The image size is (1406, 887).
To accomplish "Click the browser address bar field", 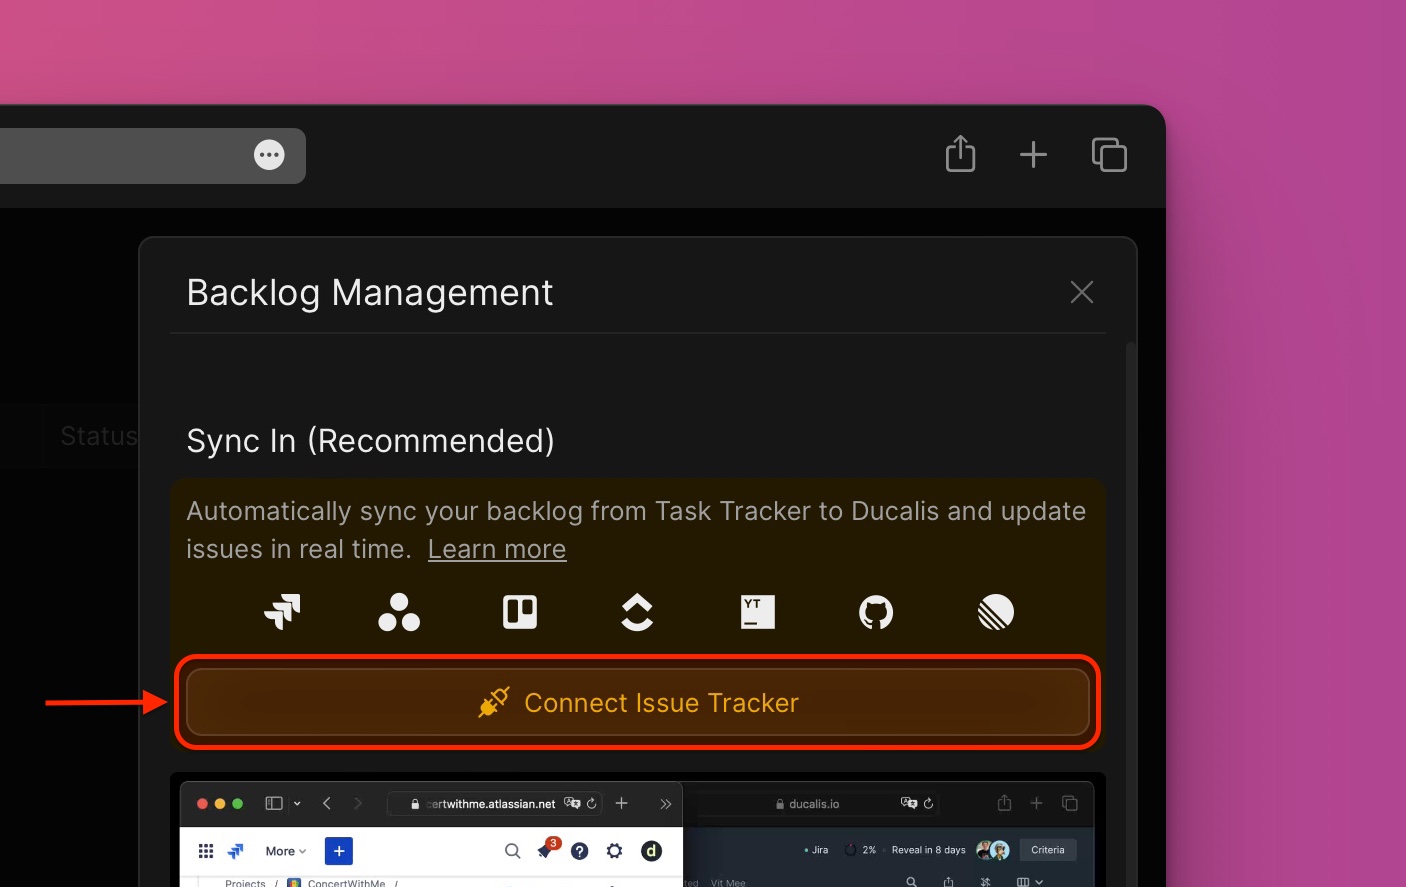I will click(152, 155).
